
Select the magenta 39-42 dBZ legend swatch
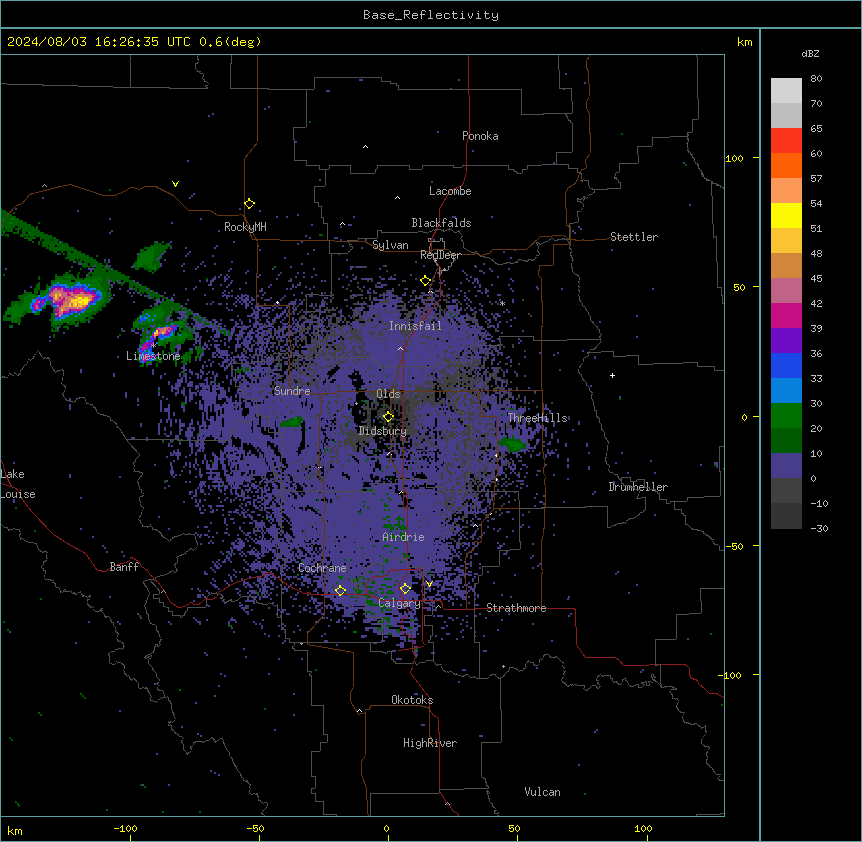click(786, 315)
